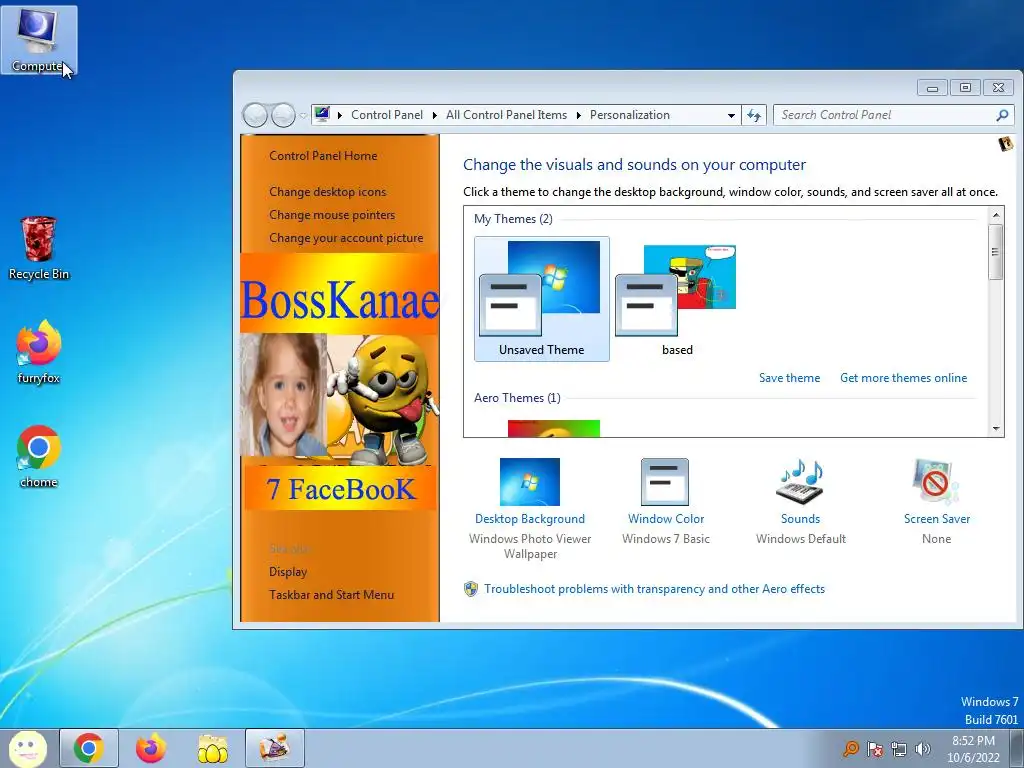
Task: Click the Screen Saver icon
Action: point(936,482)
